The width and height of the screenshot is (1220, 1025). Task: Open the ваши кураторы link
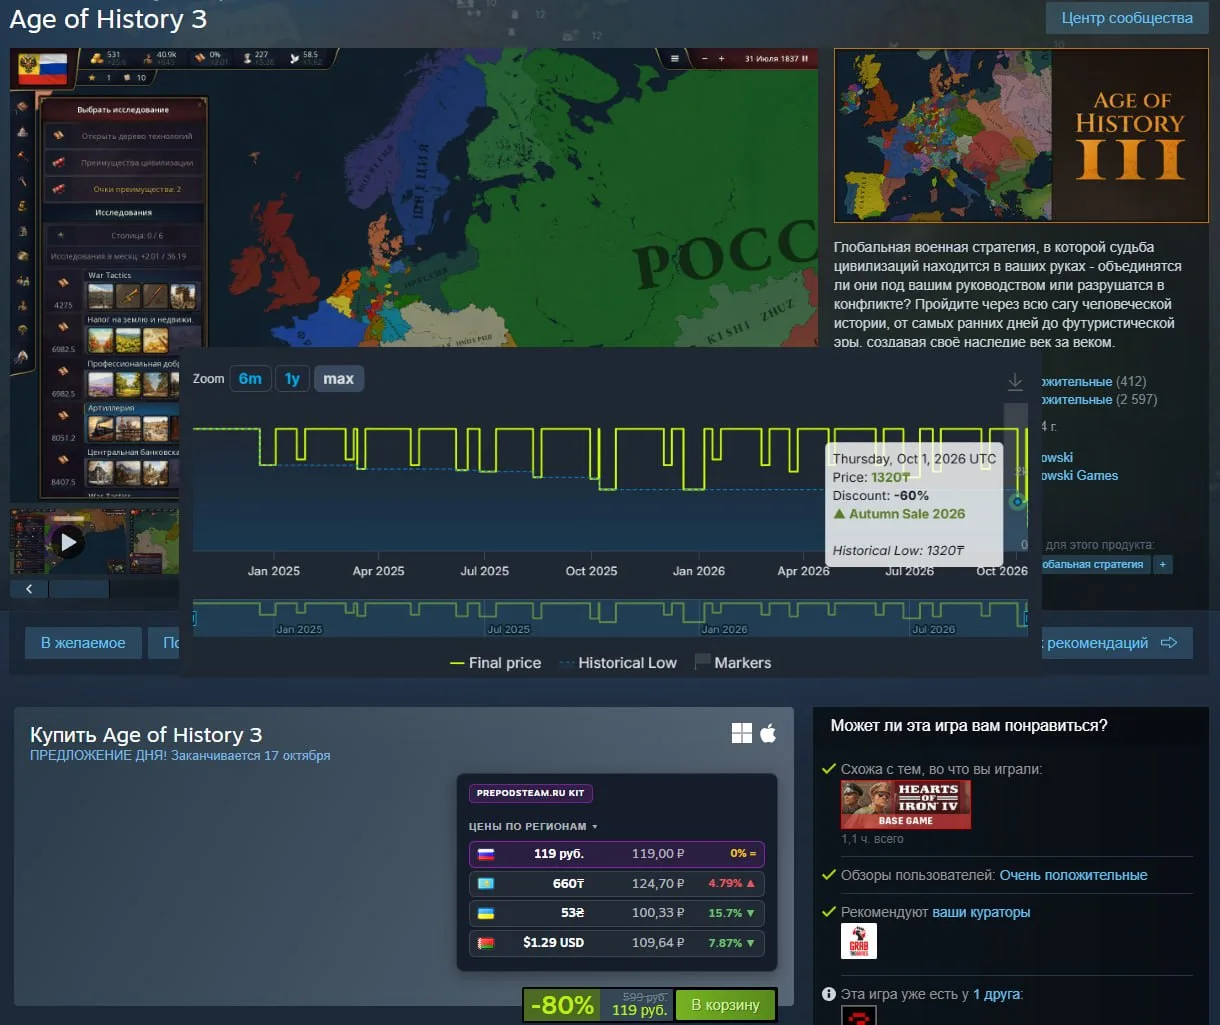click(981, 912)
